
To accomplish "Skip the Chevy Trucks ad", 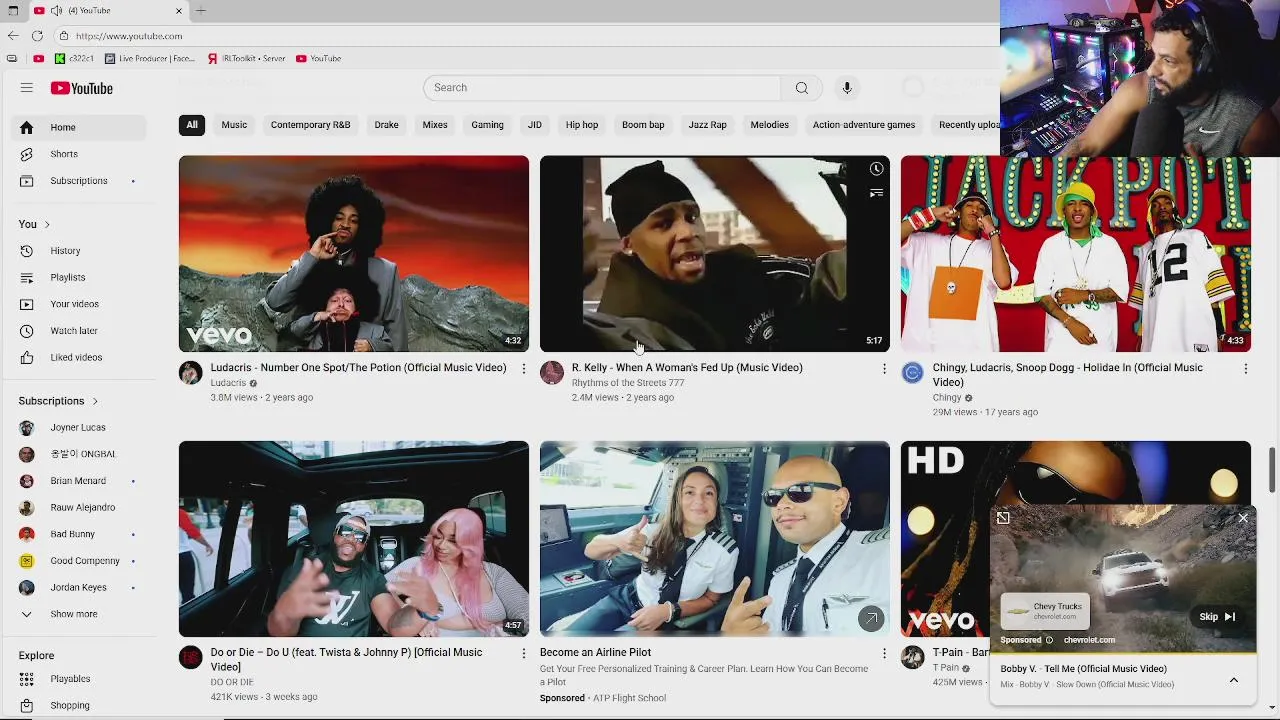I will point(1218,617).
